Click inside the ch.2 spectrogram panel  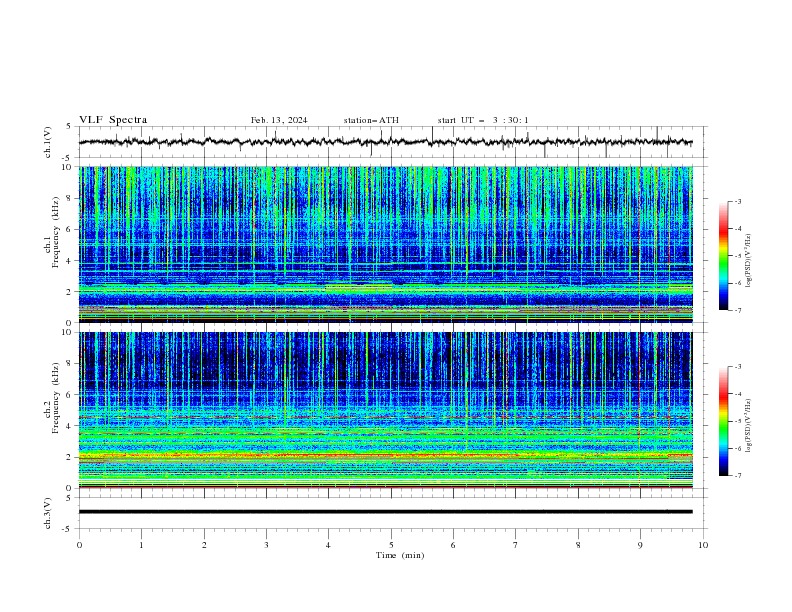click(x=385, y=410)
